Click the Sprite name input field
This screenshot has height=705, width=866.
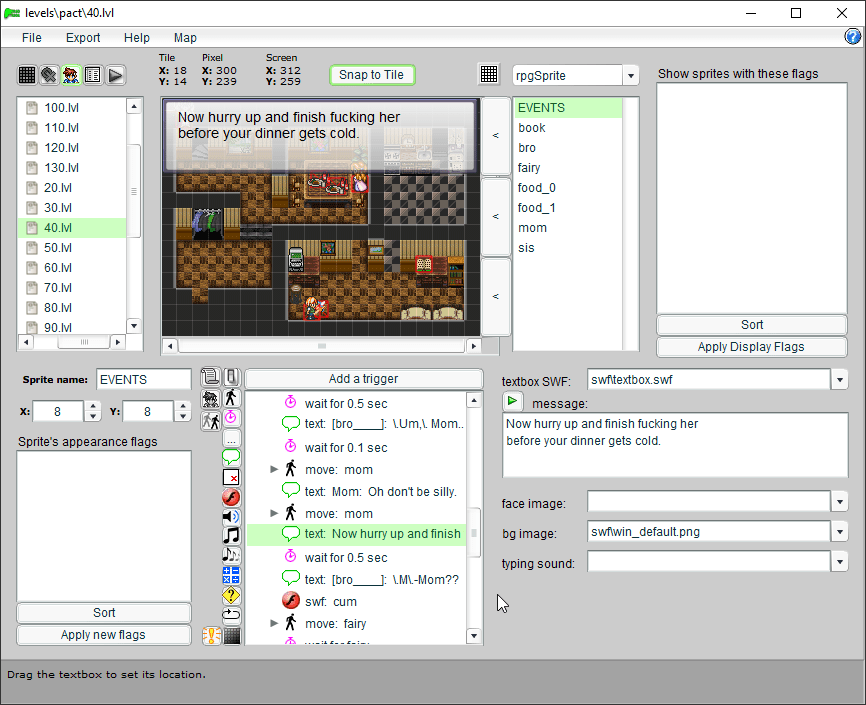(143, 380)
